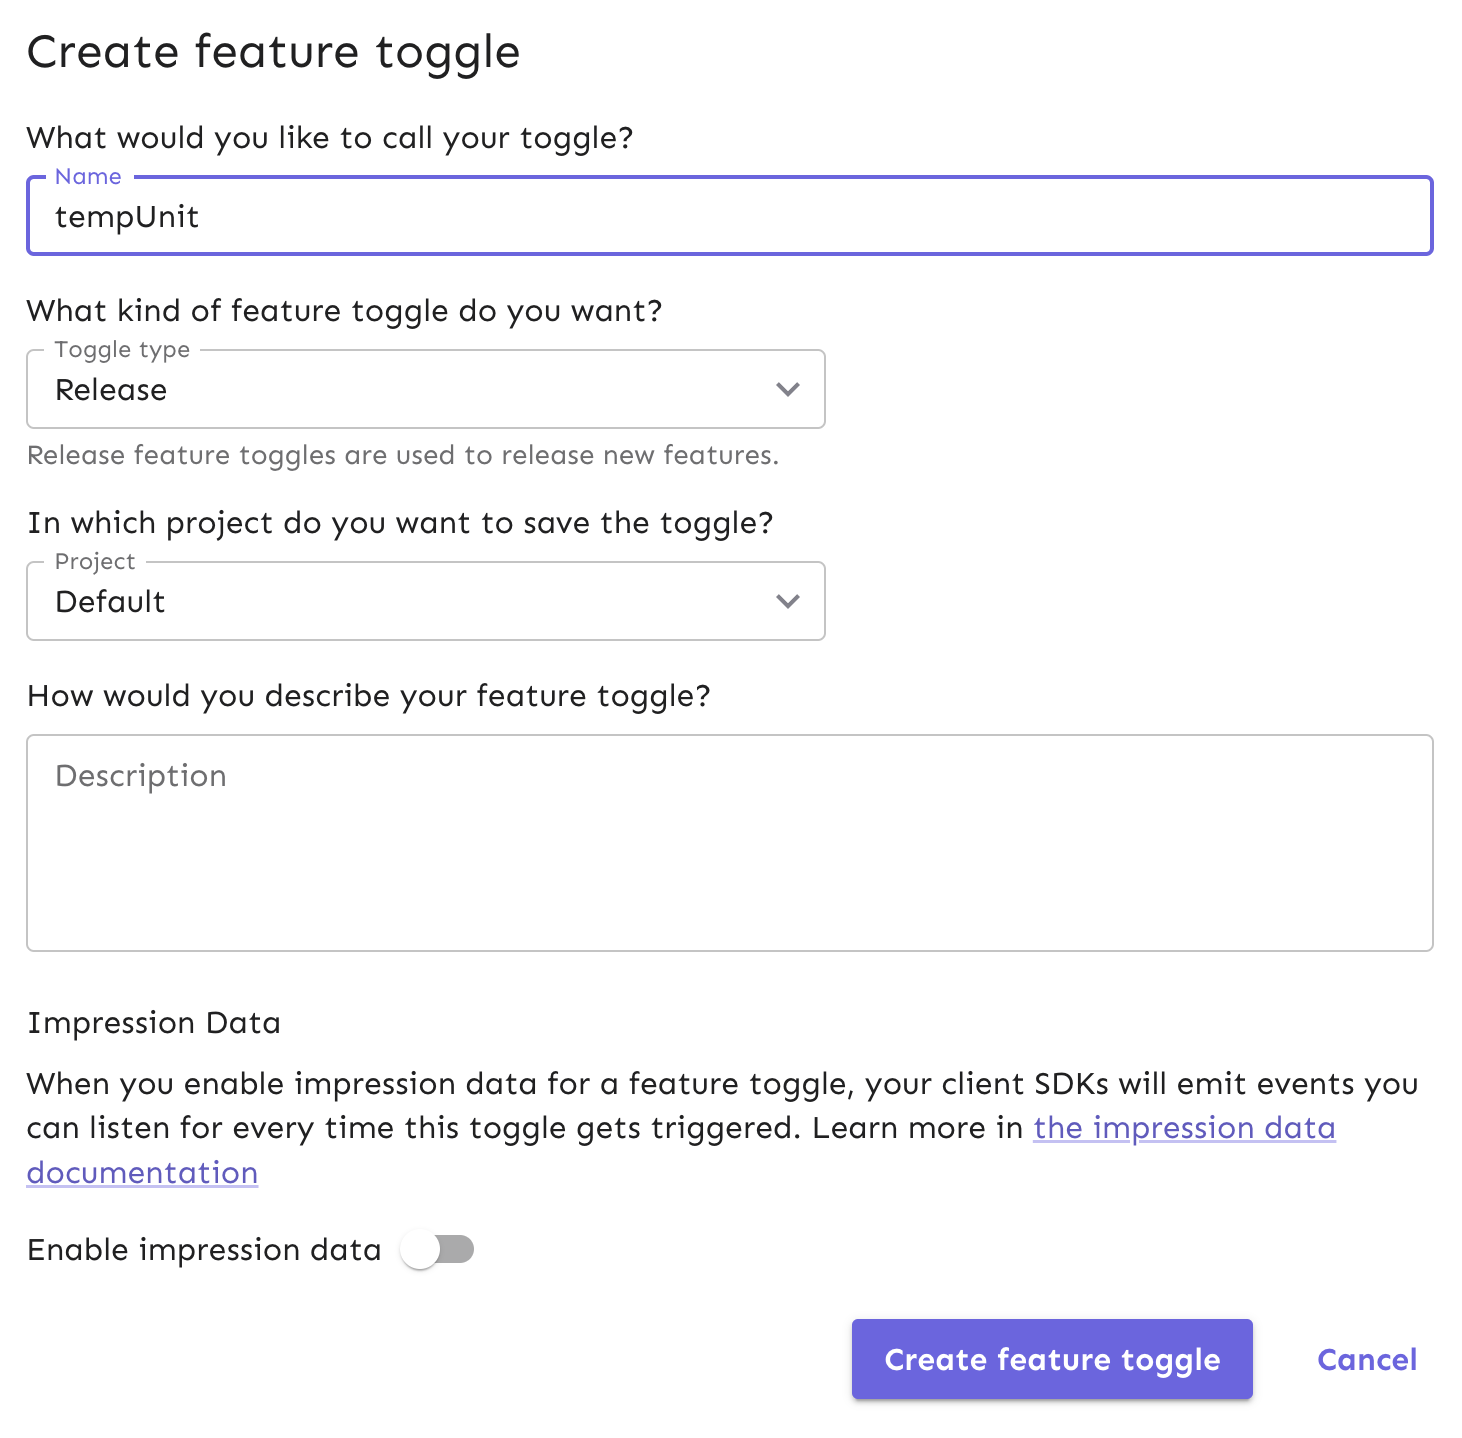Image resolution: width=1462 pixels, height=1438 pixels.
Task: Click inside the Description text area
Action: pos(700,840)
